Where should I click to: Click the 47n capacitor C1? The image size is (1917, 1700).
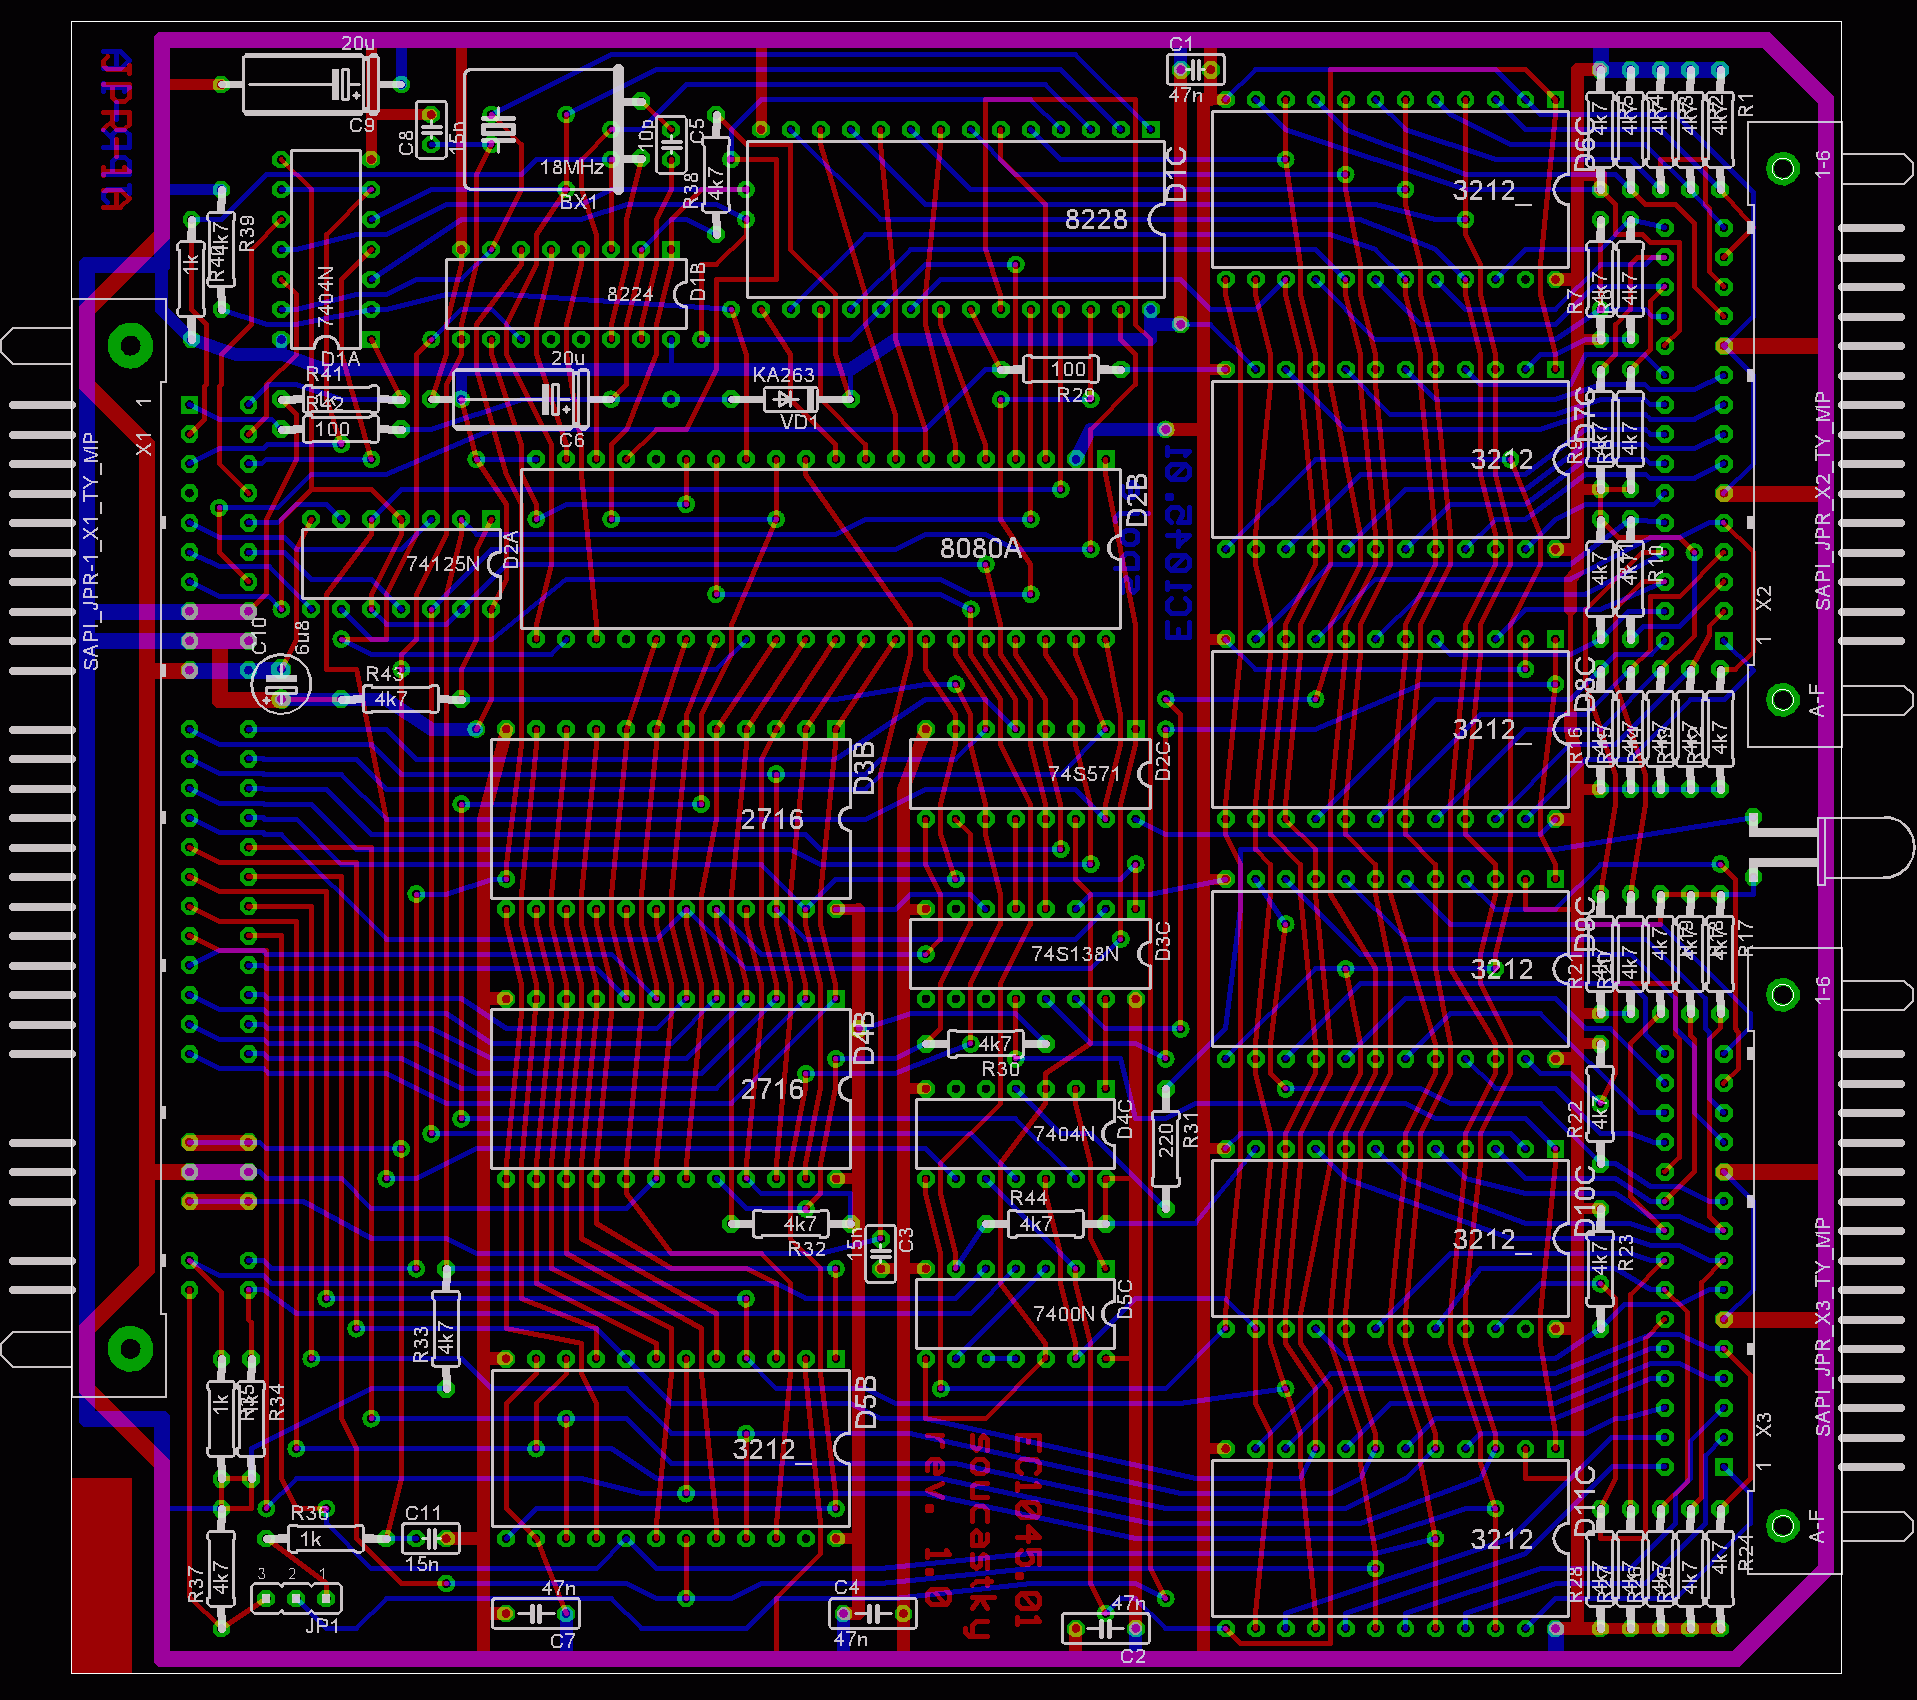coord(1195,70)
